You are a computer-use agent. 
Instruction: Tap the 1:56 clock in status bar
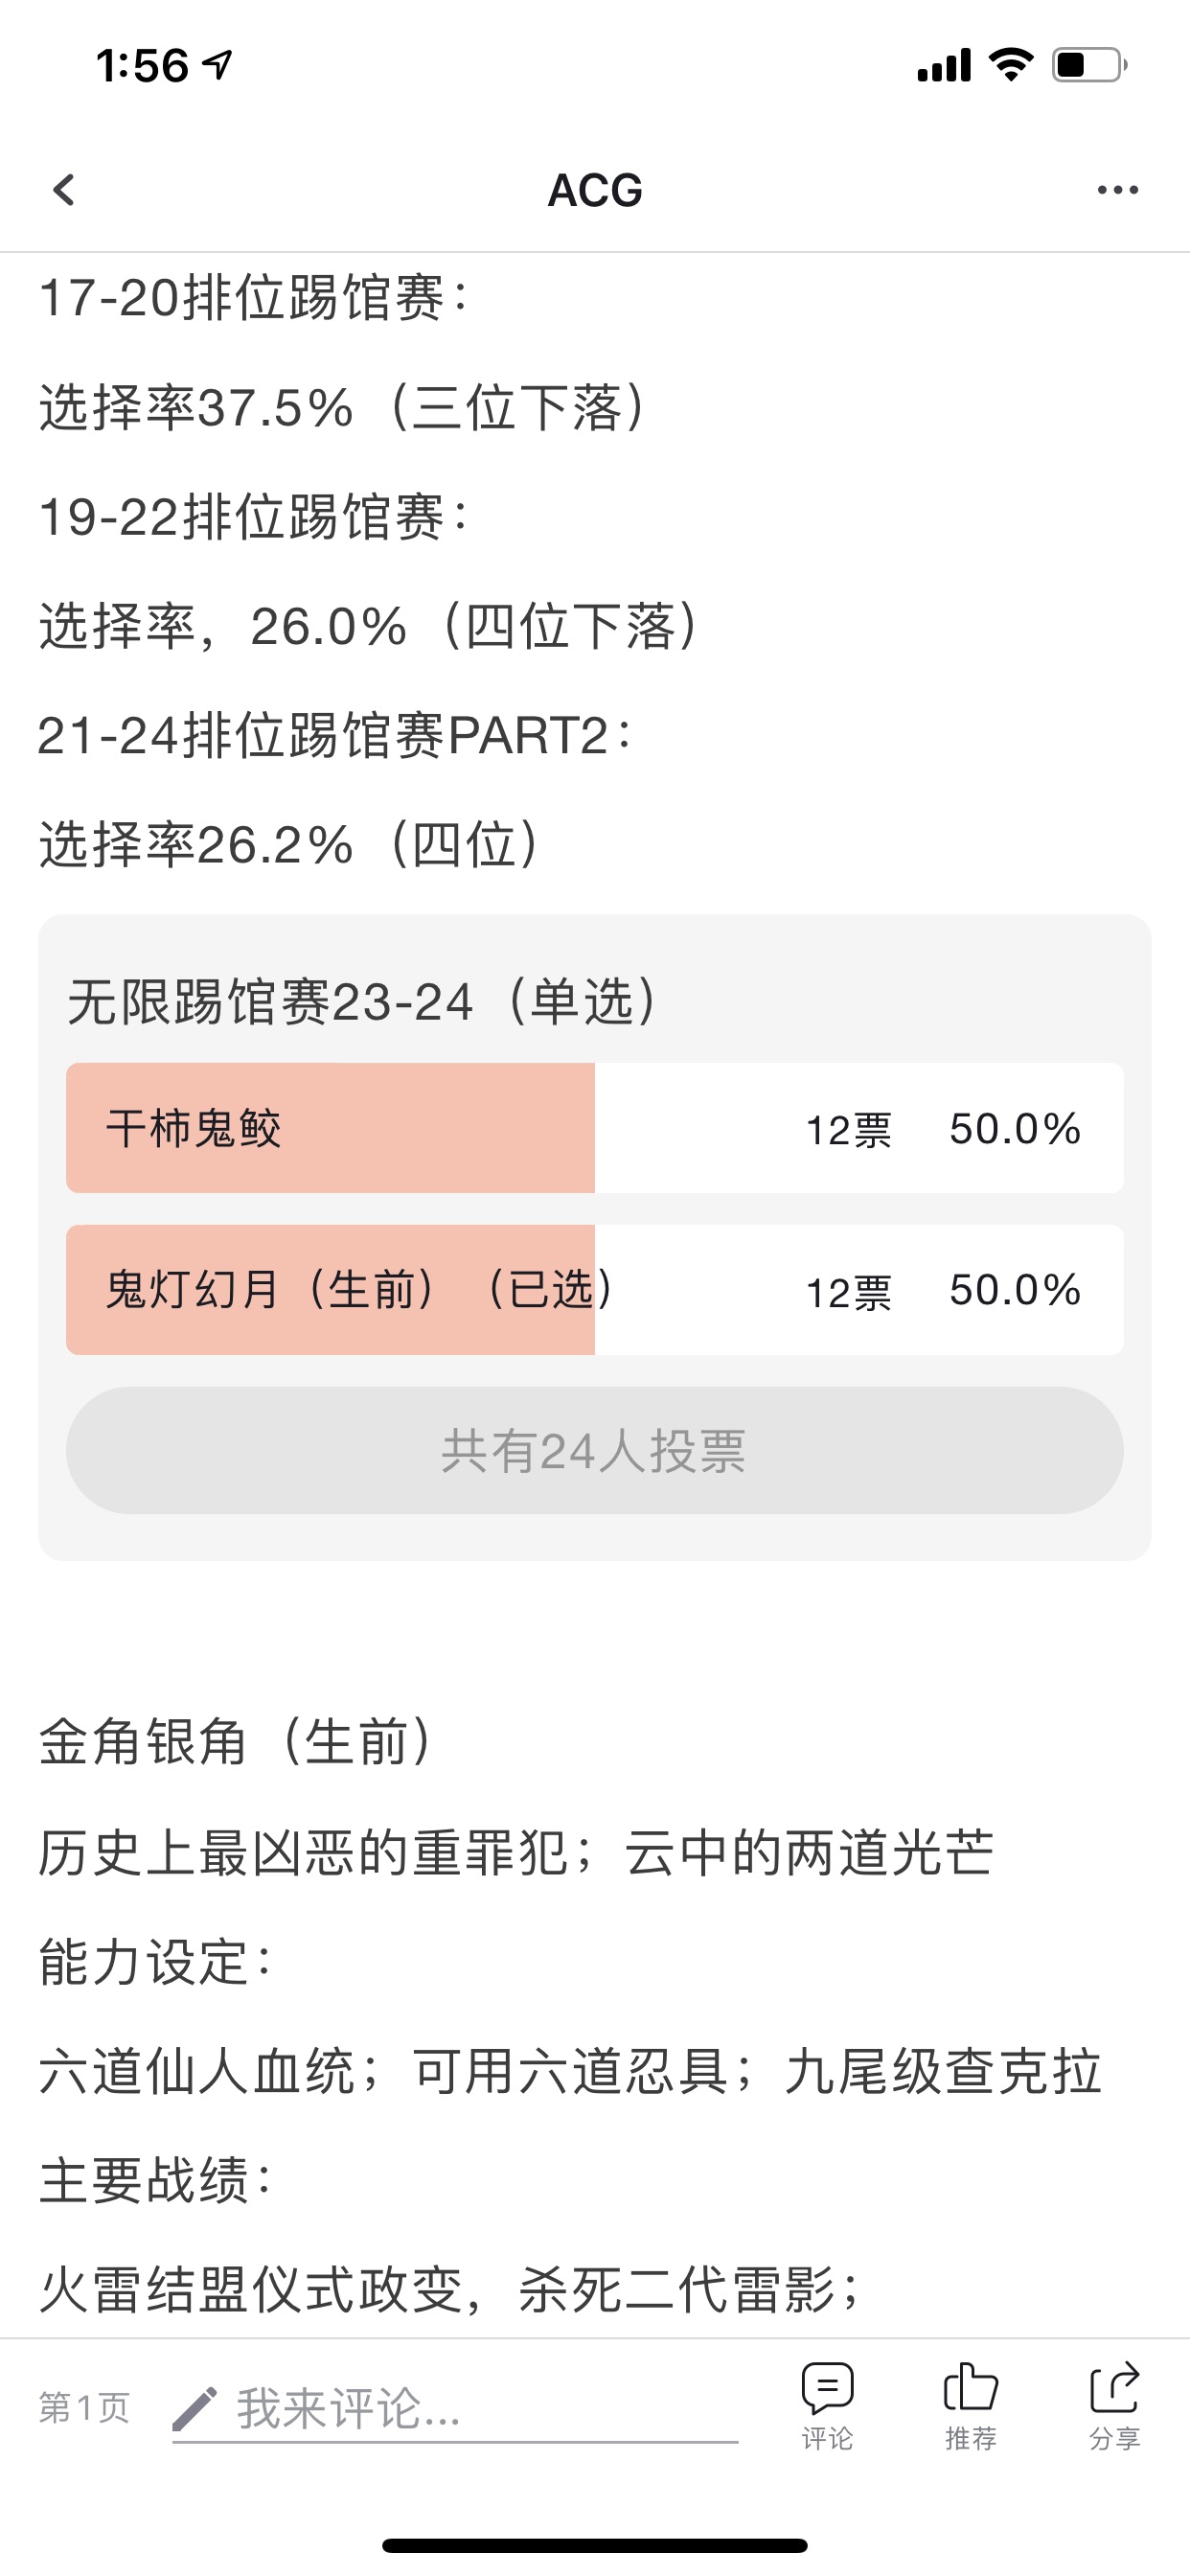click(x=142, y=66)
